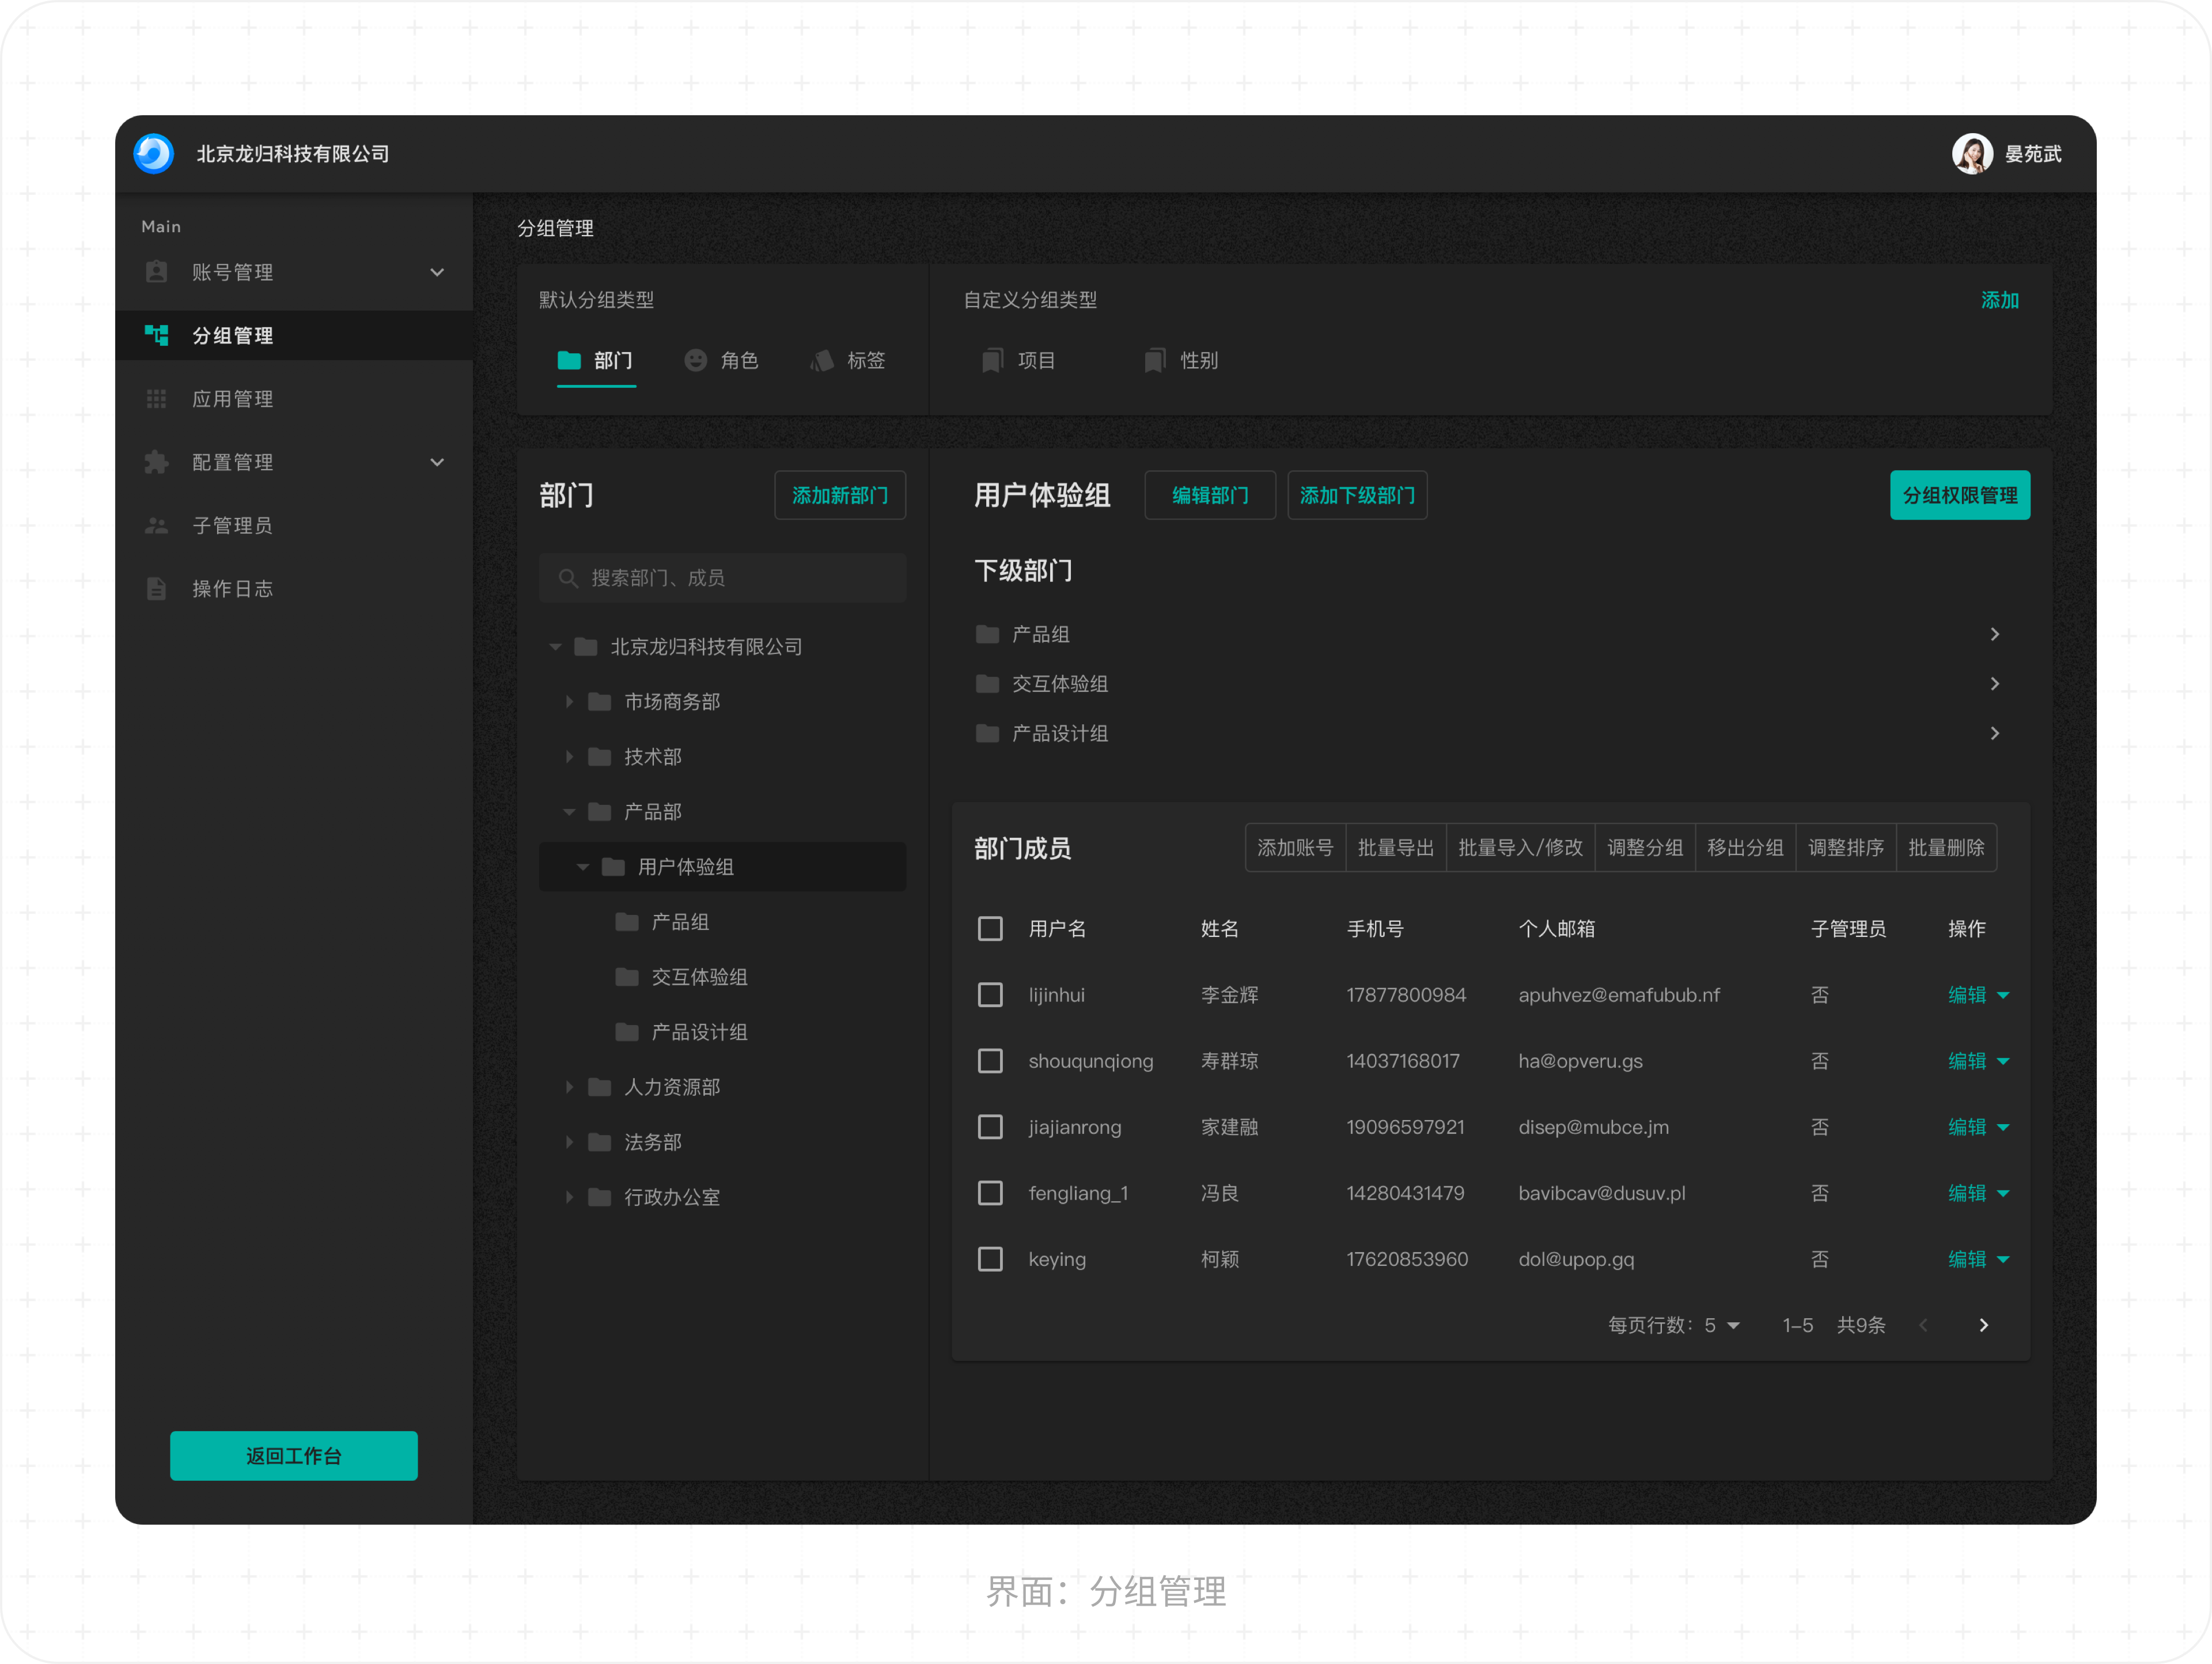Click folder icon beside 法务部

pyautogui.click(x=600, y=1142)
